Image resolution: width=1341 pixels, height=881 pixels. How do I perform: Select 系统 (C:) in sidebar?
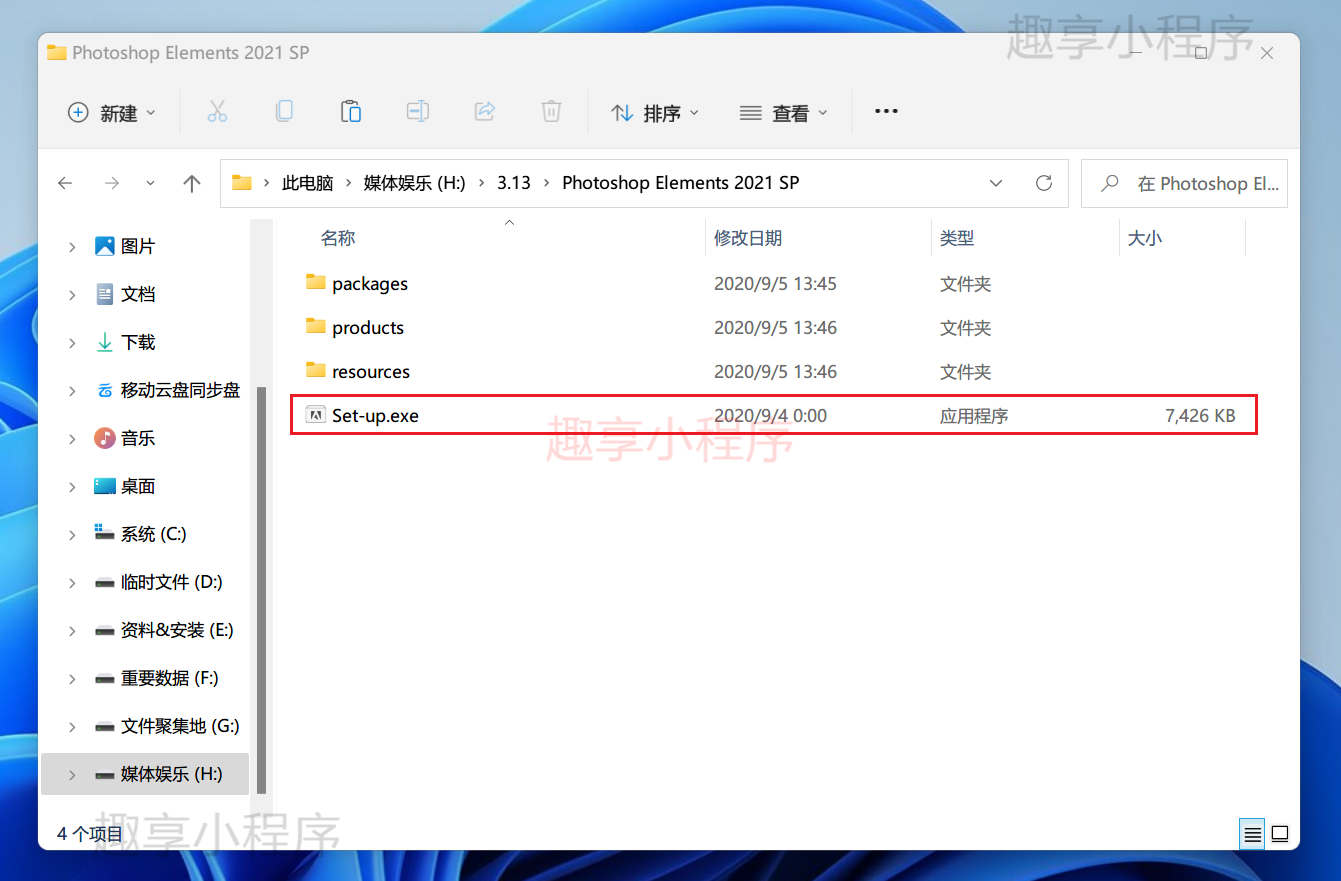(154, 534)
